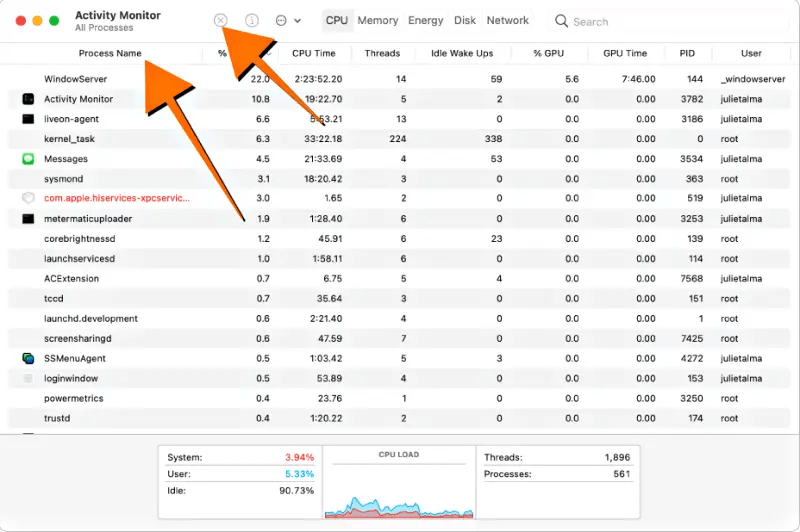Sort by Threads column header

[x=382, y=53]
